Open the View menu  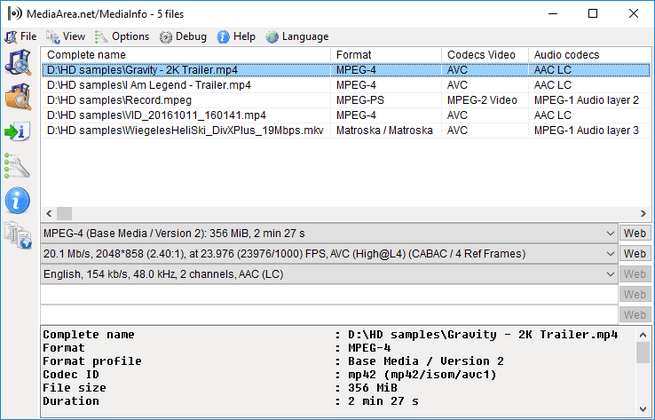tap(66, 37)
